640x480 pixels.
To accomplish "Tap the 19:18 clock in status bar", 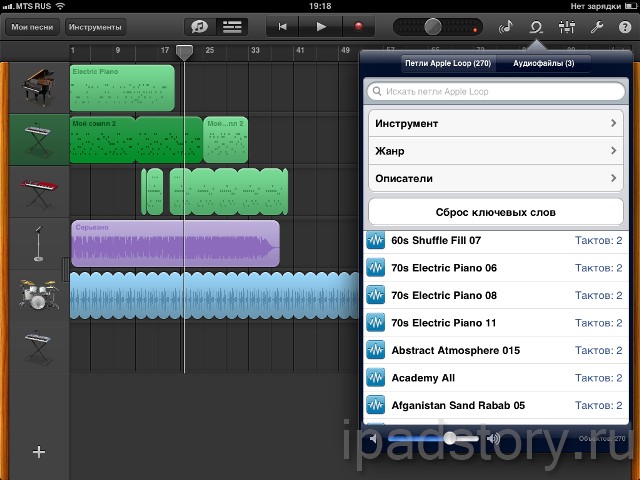I will (320, 6).
